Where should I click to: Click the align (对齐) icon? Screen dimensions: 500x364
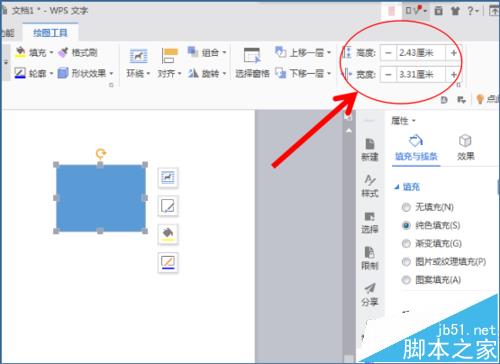[x=170, y=56]
